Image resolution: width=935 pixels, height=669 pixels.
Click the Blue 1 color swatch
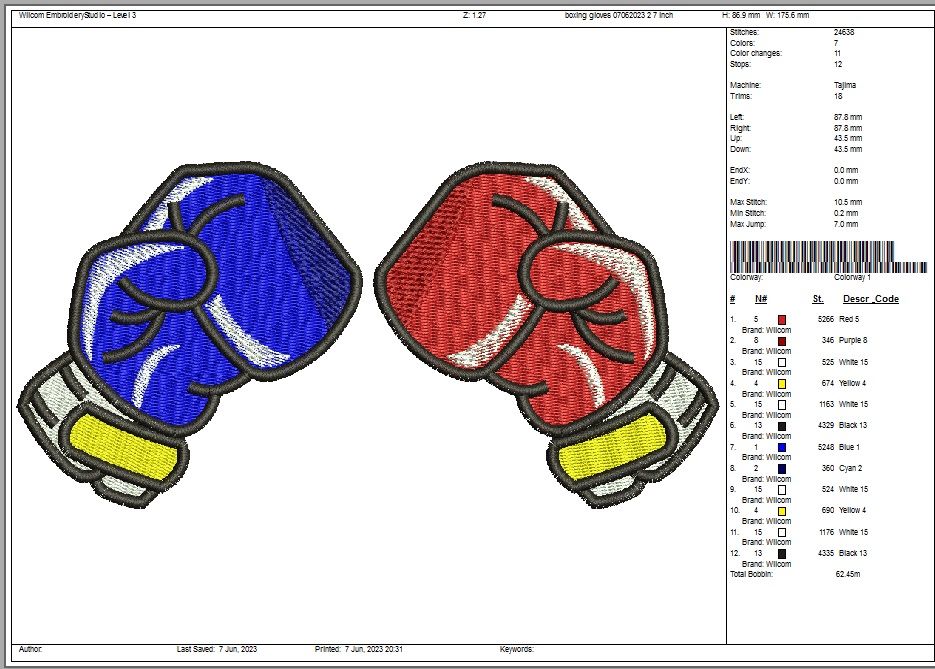pyautogui.click(x=782, y=447)
